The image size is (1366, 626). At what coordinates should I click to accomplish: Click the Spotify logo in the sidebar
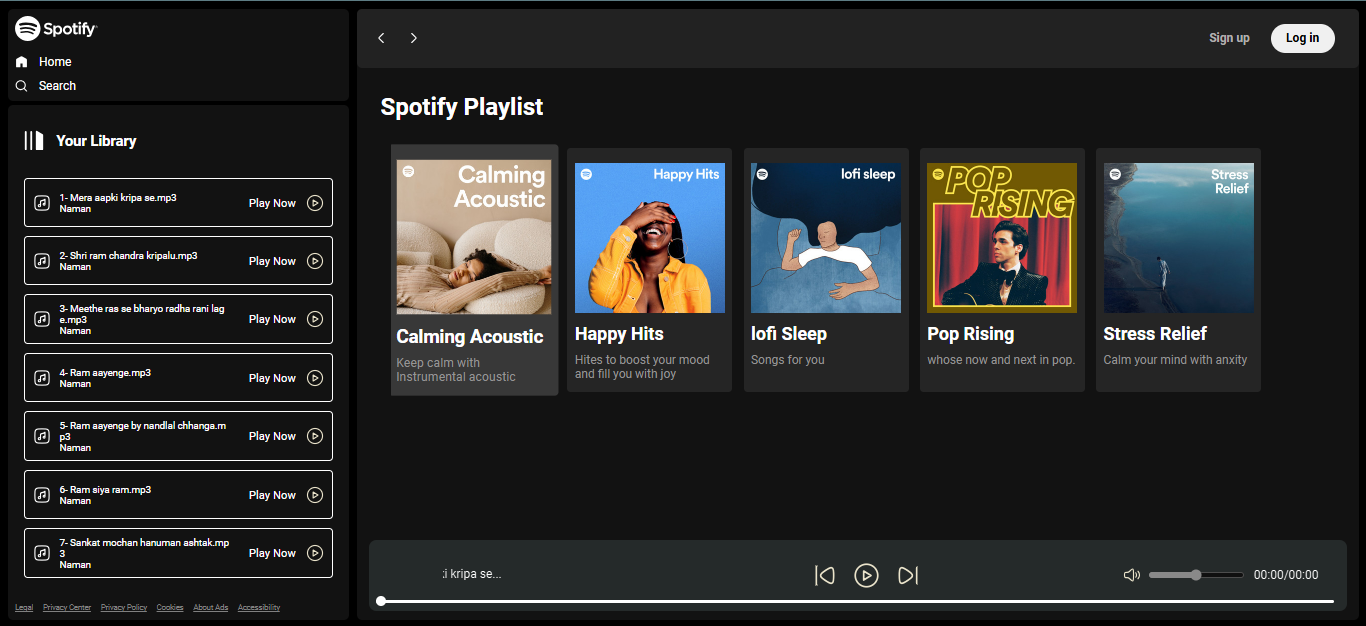tap(56, 28)
